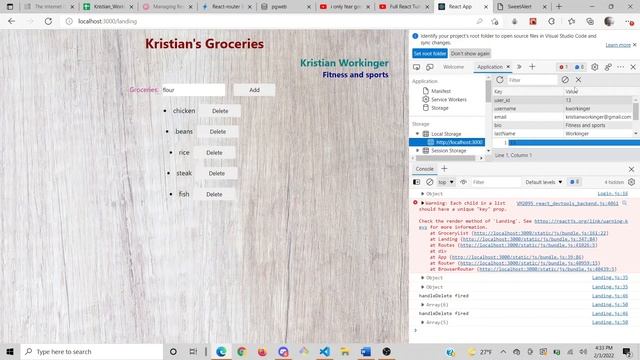The image size is (640, 360).
Task: Click the browser profile avatar
Action: pos(609,21)
